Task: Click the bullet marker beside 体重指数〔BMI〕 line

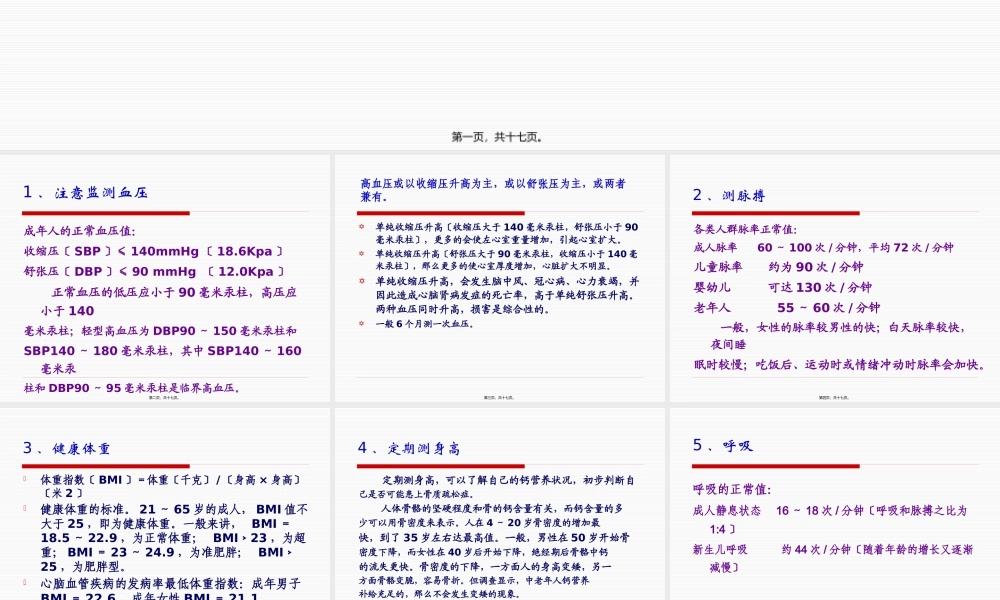Action: [24, 478]
